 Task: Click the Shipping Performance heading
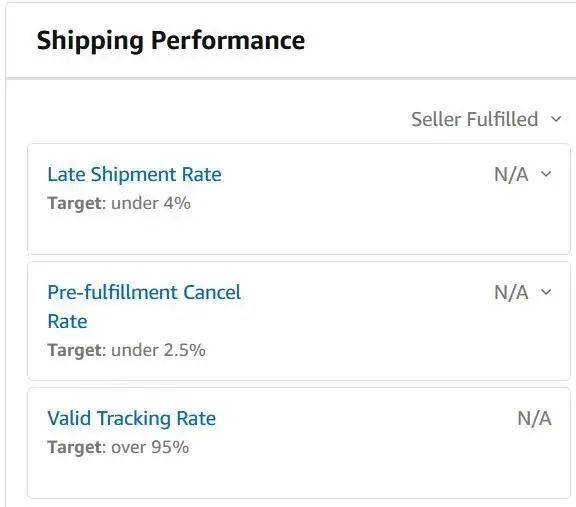171,40
